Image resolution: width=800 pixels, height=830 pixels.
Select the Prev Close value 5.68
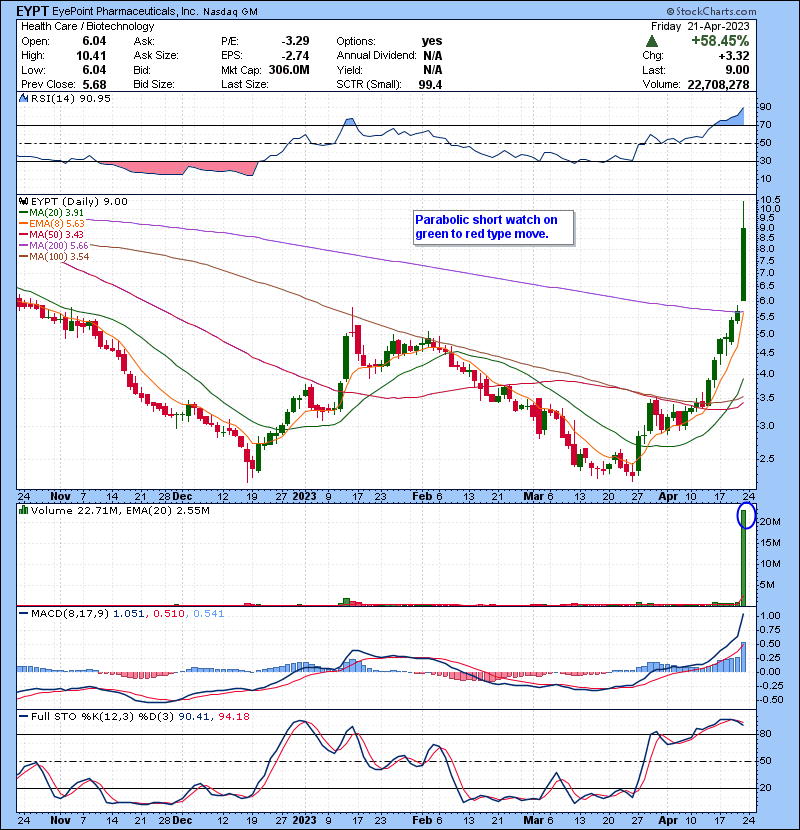click(94, 84)
